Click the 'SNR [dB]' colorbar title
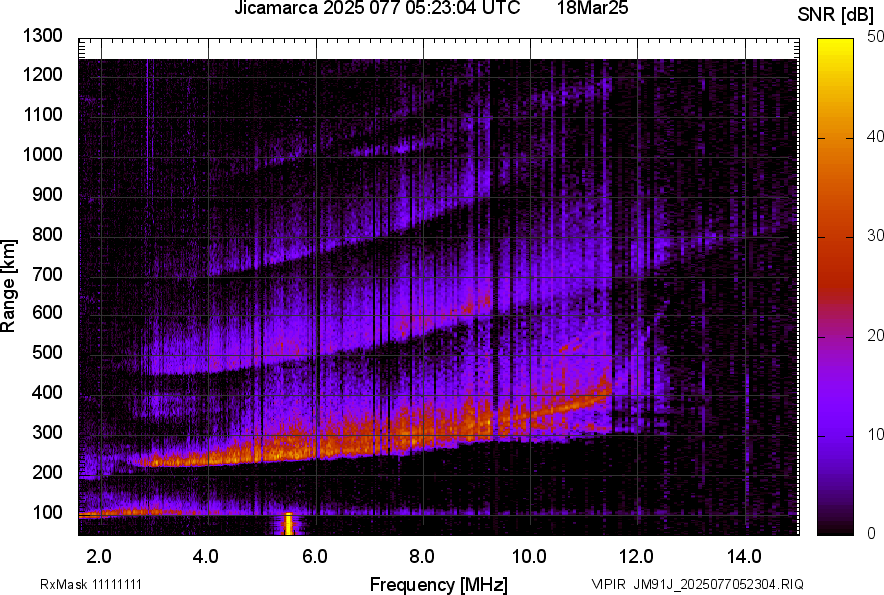This screenshot has height=595, width=884. tap(836, 16)
